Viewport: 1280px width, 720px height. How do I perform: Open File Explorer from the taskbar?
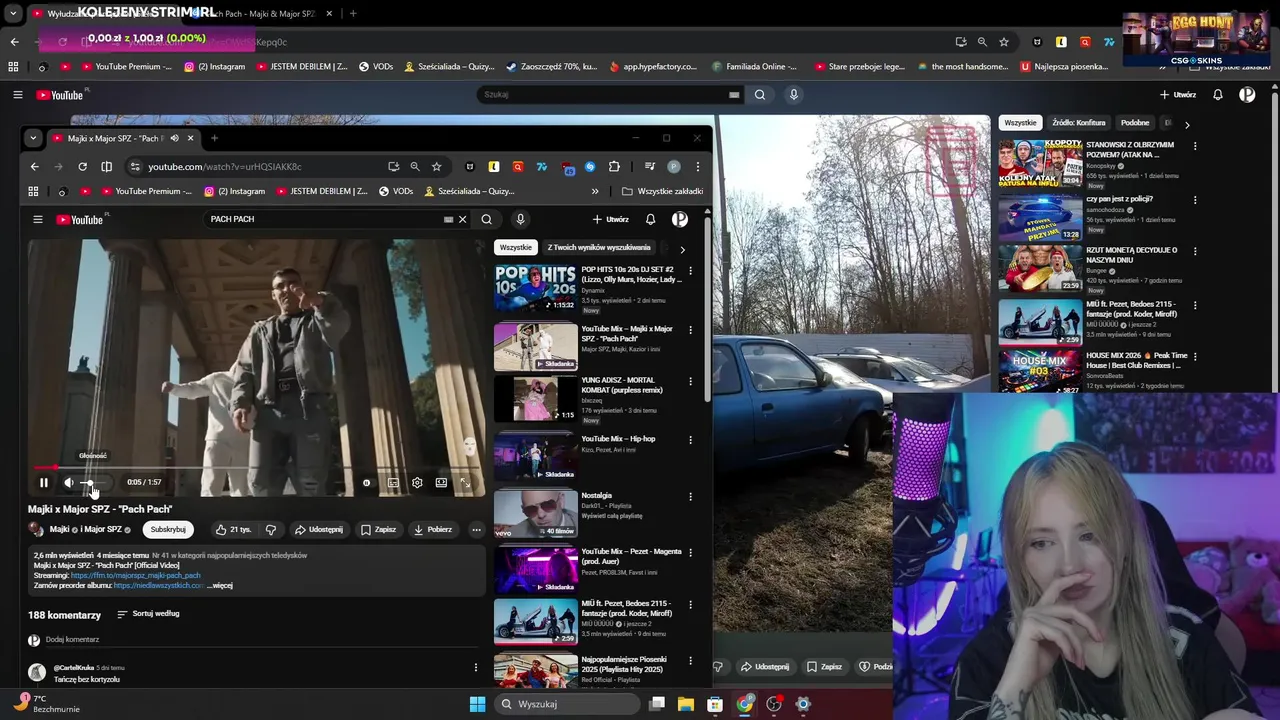686,704
